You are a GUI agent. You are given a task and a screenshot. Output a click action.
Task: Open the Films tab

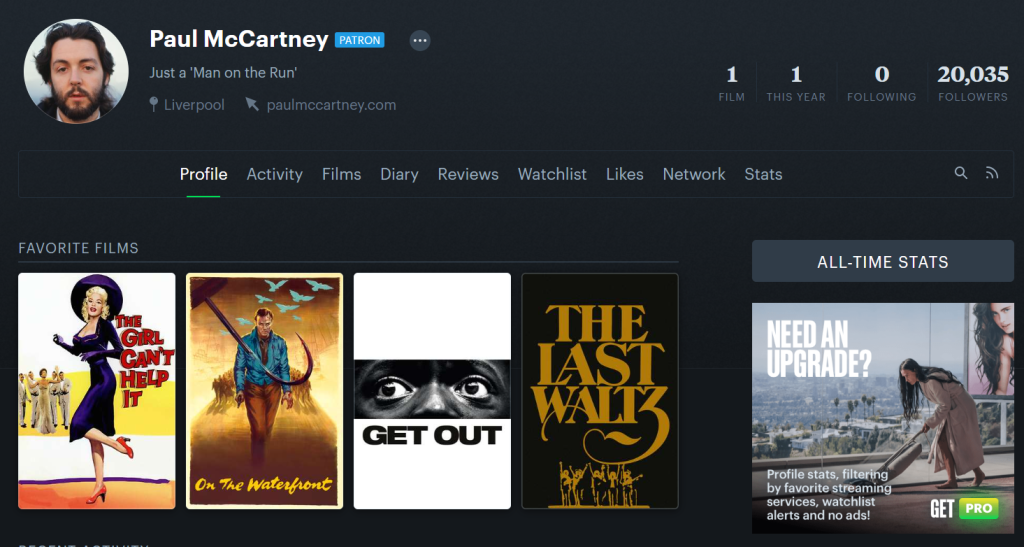tap(341, 174)
